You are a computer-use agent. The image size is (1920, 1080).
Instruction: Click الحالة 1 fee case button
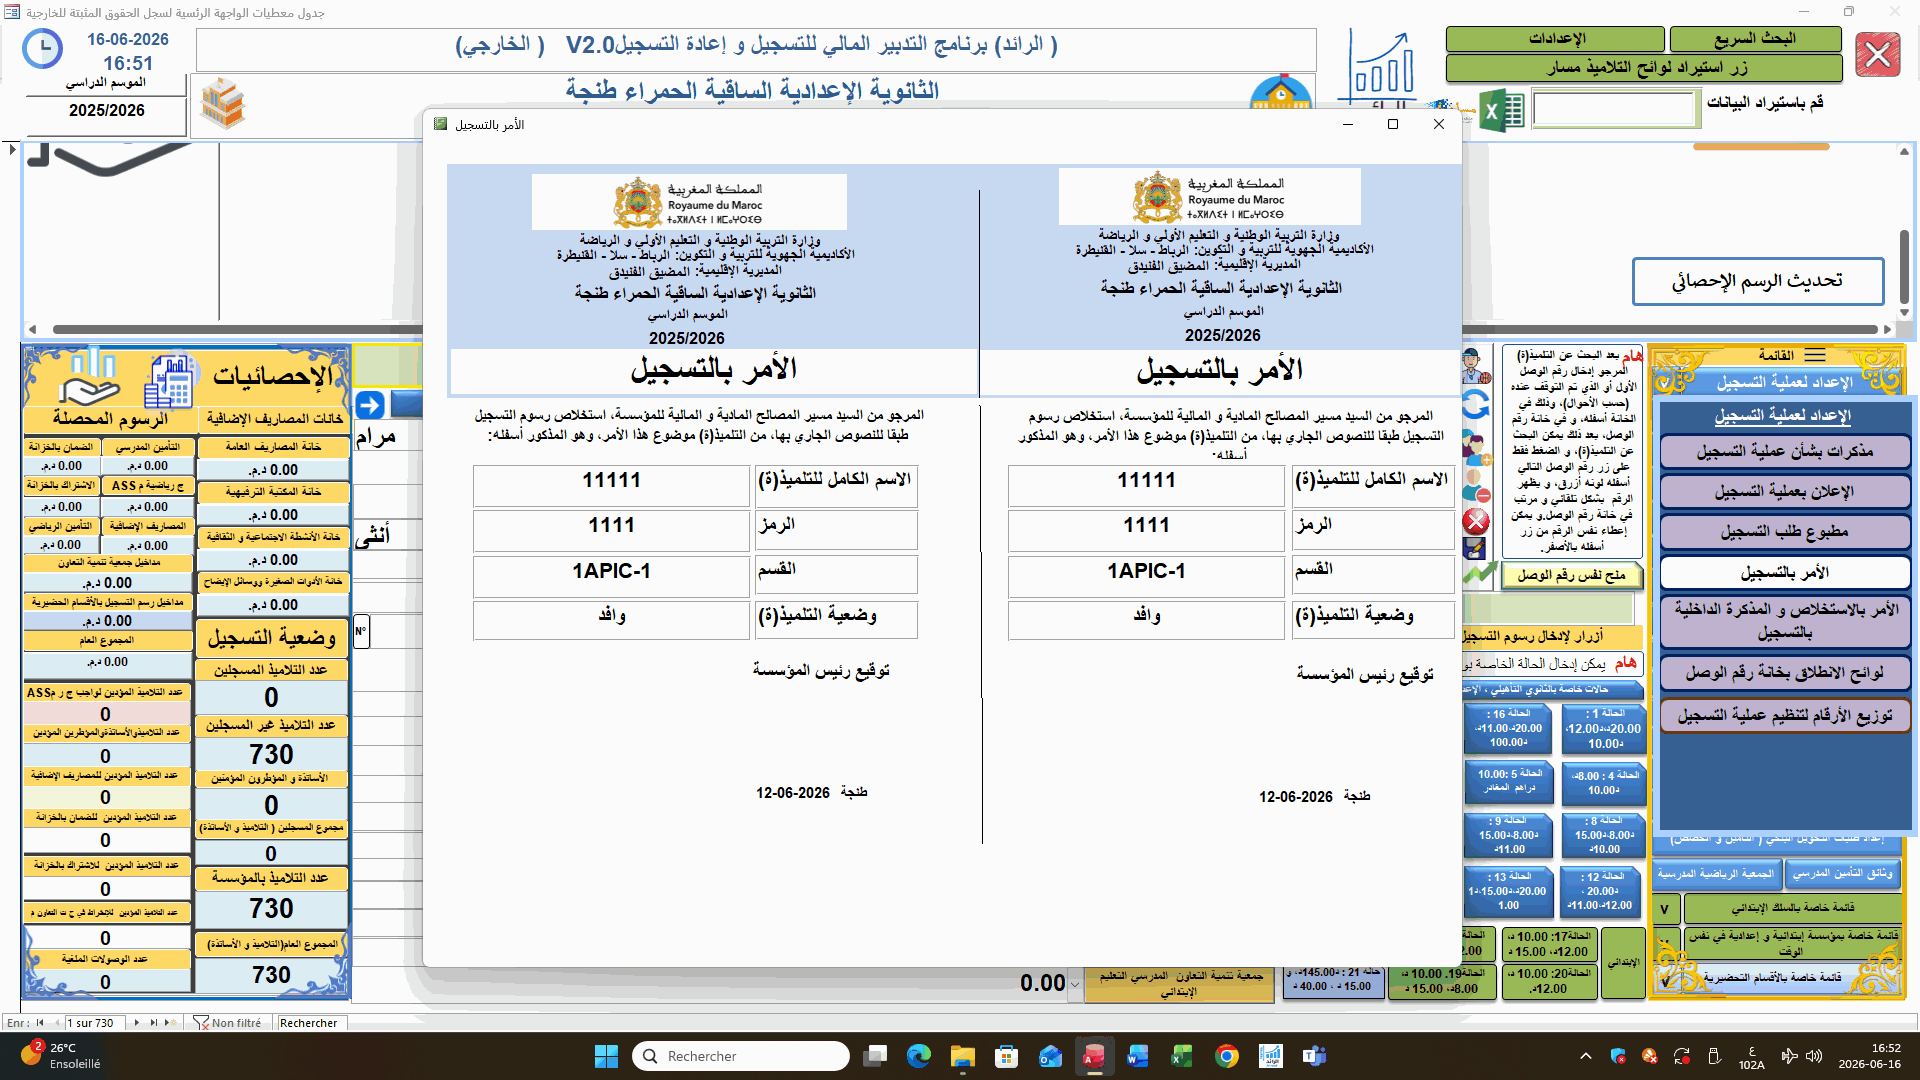(1604, 729)
